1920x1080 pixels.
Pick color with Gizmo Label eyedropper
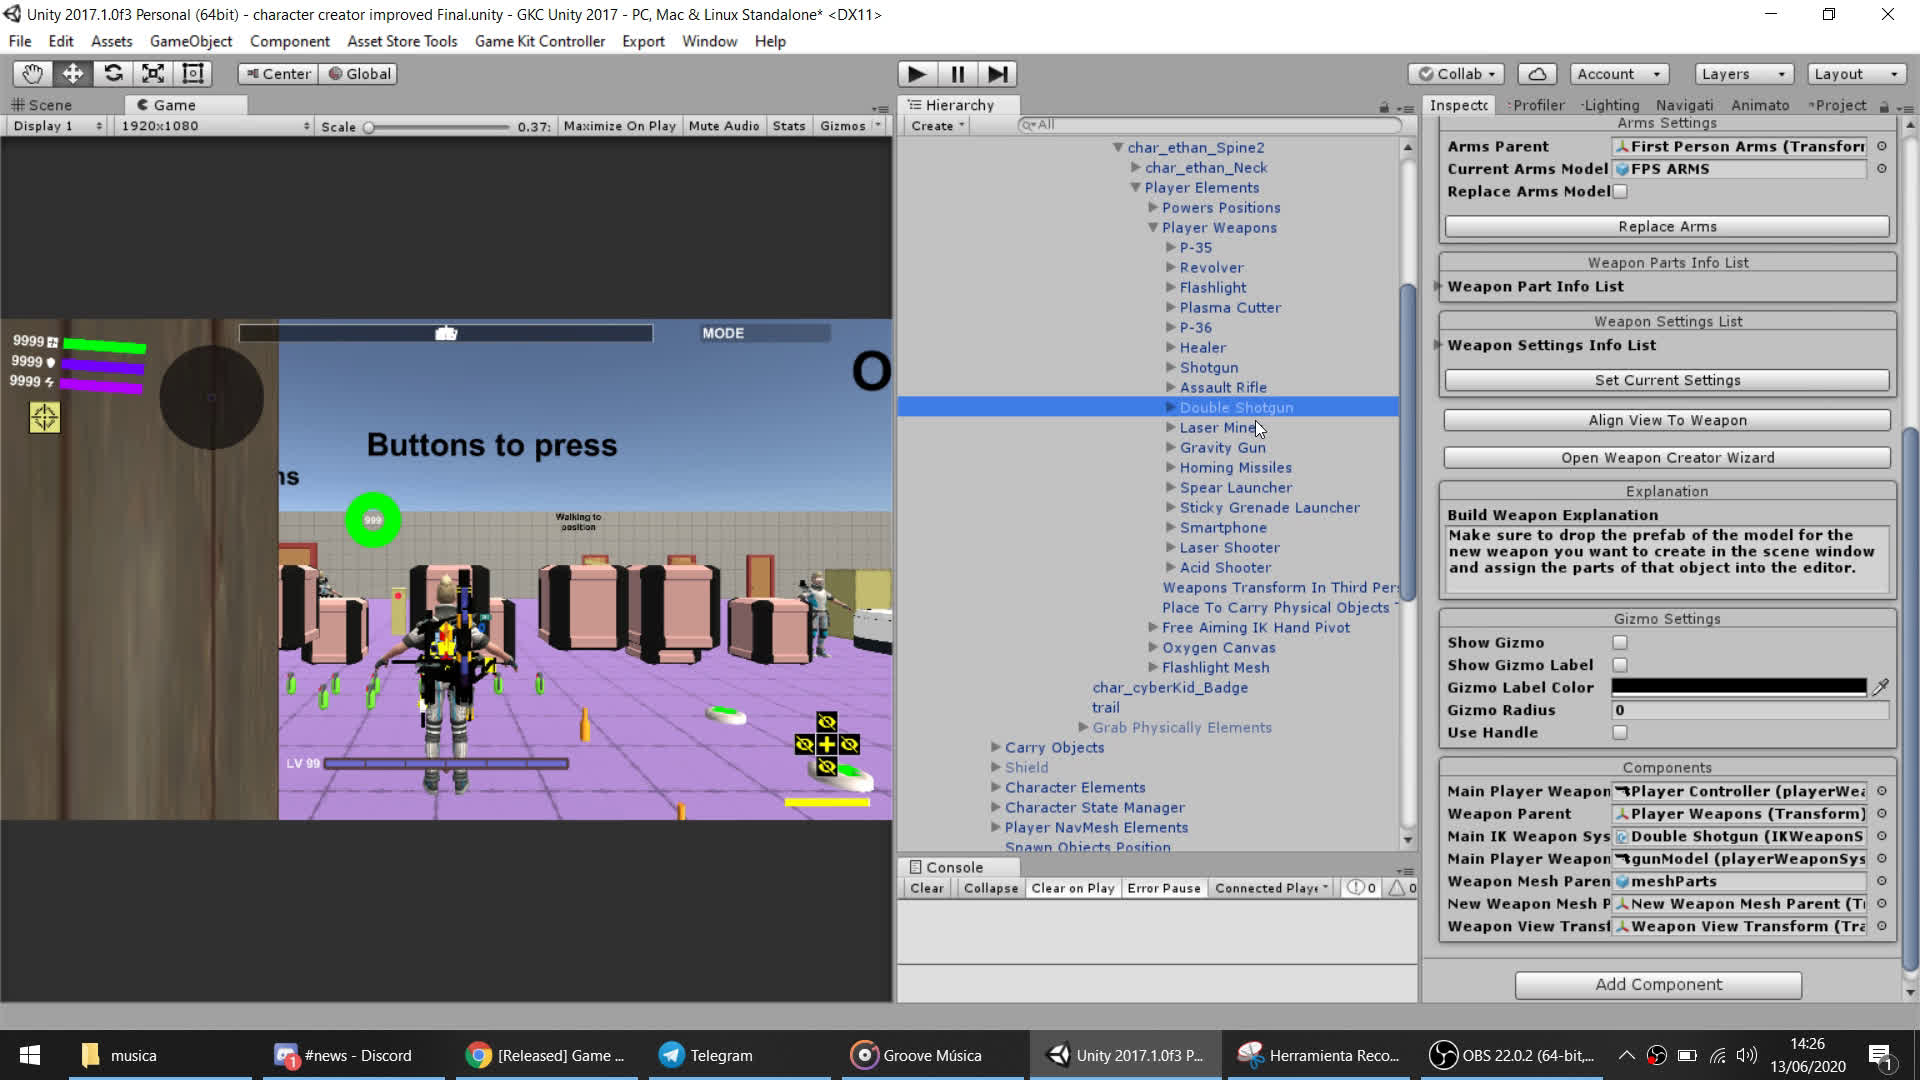(x=1880, y=687)
